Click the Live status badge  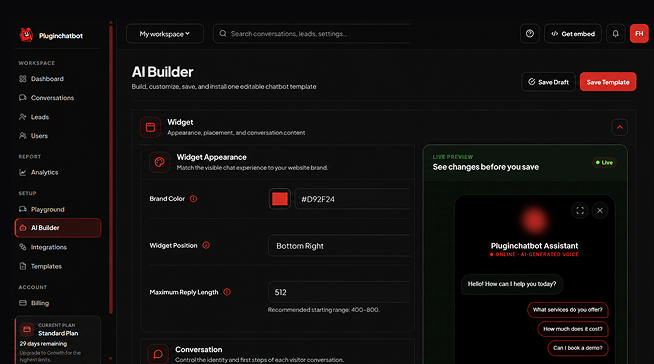[604, 163]
